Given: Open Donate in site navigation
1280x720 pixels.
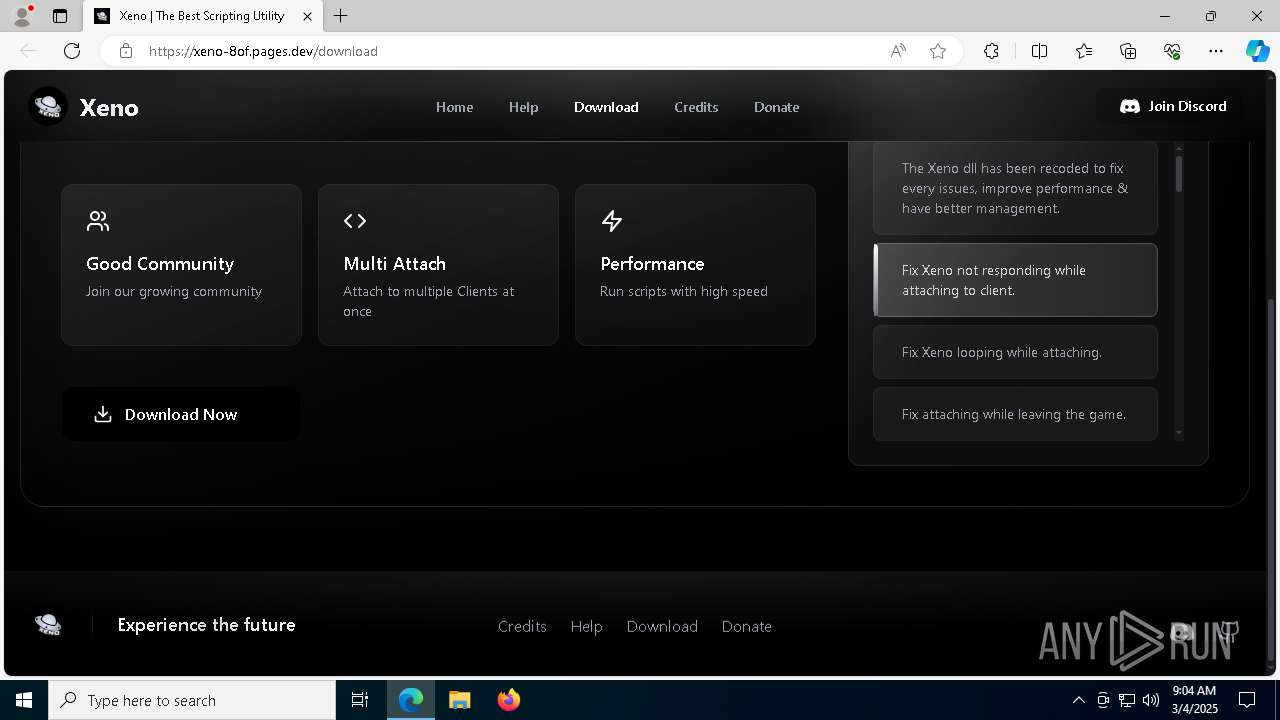Looking at the screenshot, I should tap(776, 107).
